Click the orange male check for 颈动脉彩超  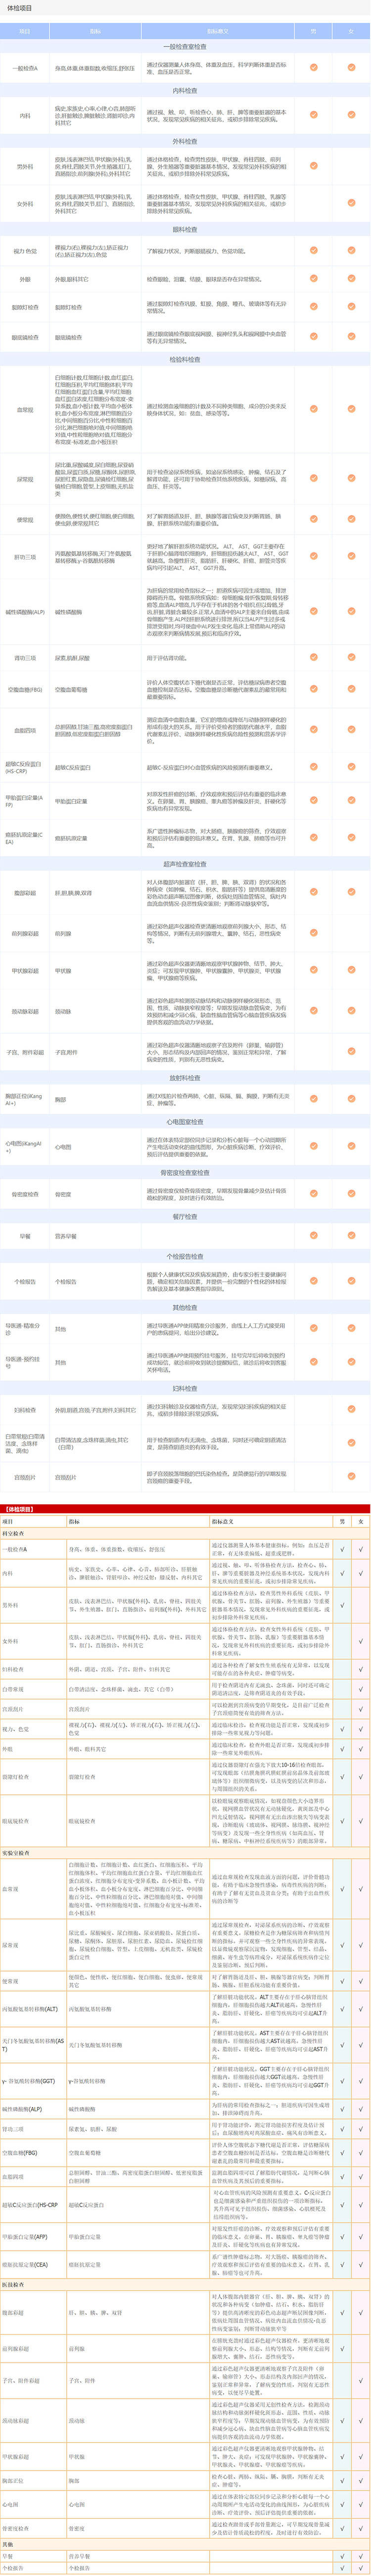314,1011
